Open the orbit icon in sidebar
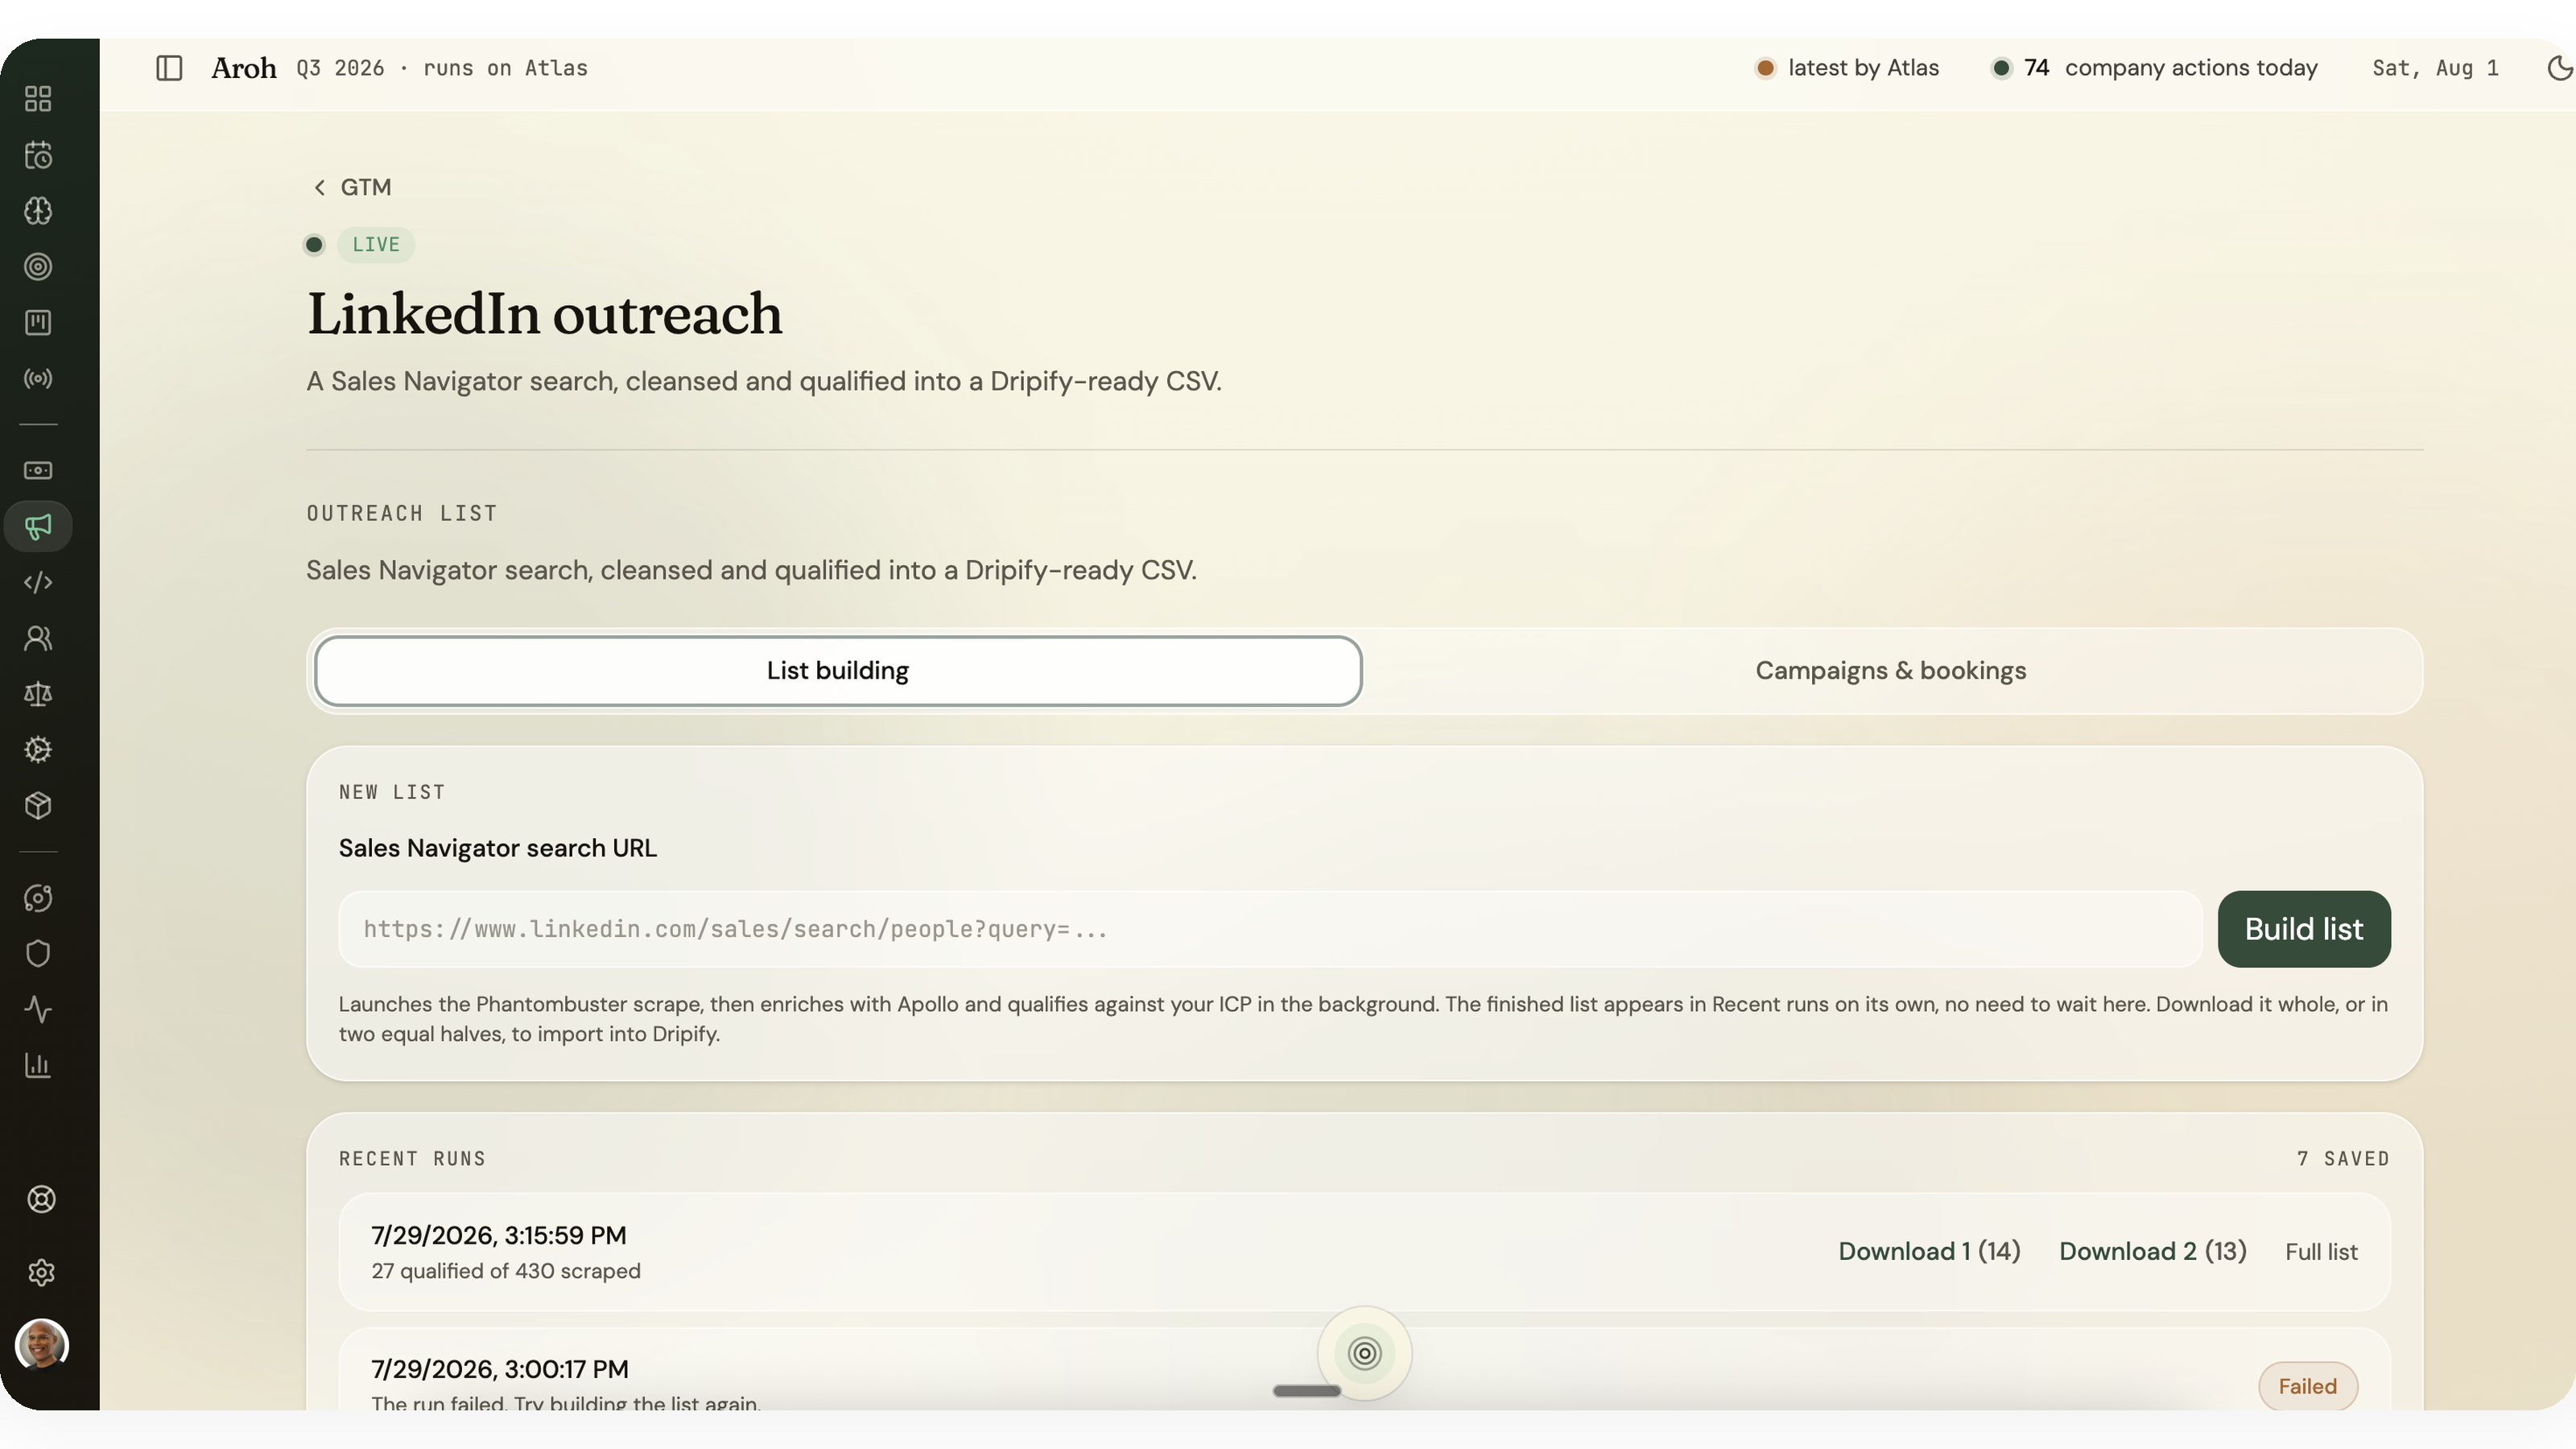Image resolution: width=2576 pixels, height=1449 pixels. click(x=38, y=897)
